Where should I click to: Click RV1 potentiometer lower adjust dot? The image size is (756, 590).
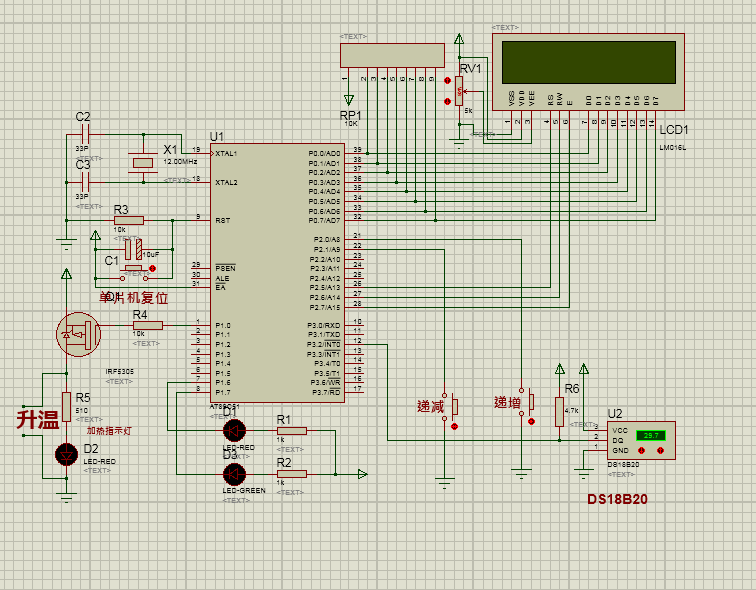point(447,101)
